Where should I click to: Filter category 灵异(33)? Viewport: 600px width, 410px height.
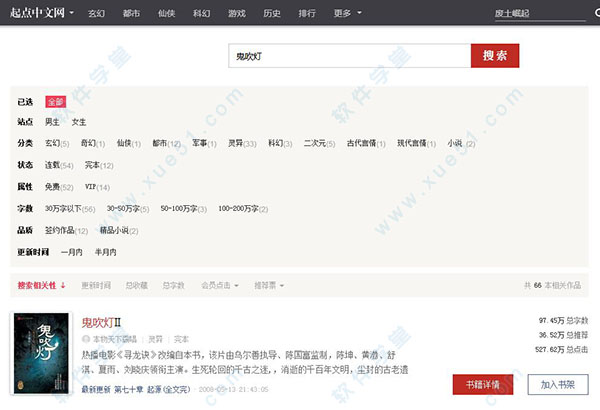(x=242, y=144)
